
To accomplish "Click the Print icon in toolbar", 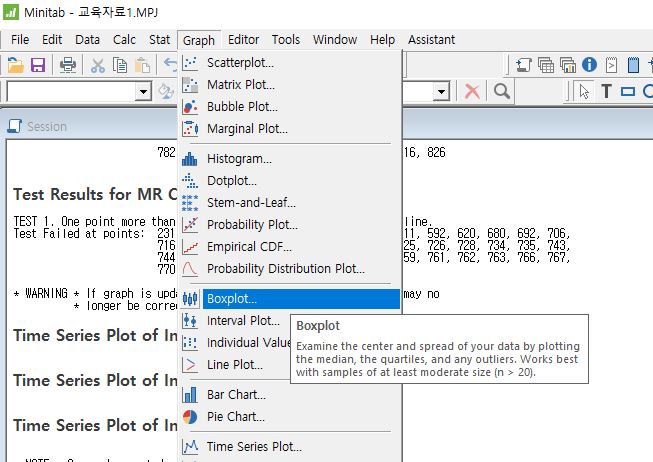I will tap(67, 65).
